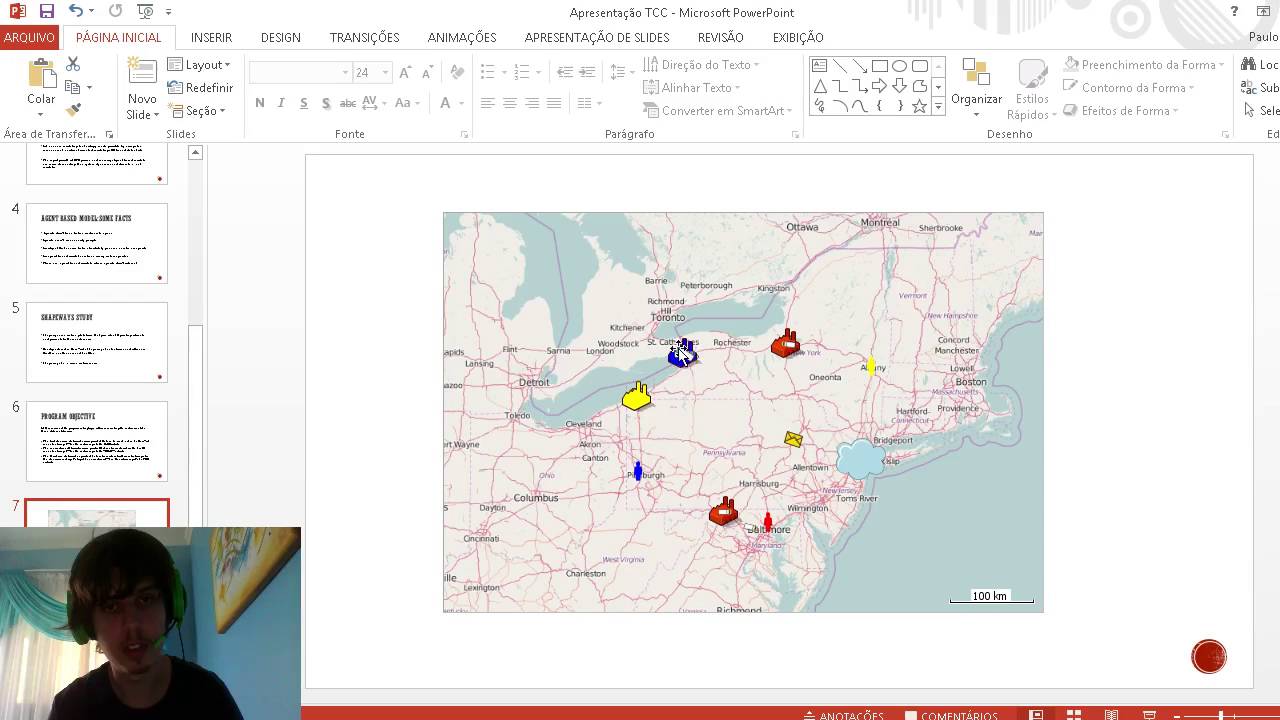Toggle italic text formatting
Image resolution: width=1280 pixels, height=720 pixels.
(x=281, y=103)
